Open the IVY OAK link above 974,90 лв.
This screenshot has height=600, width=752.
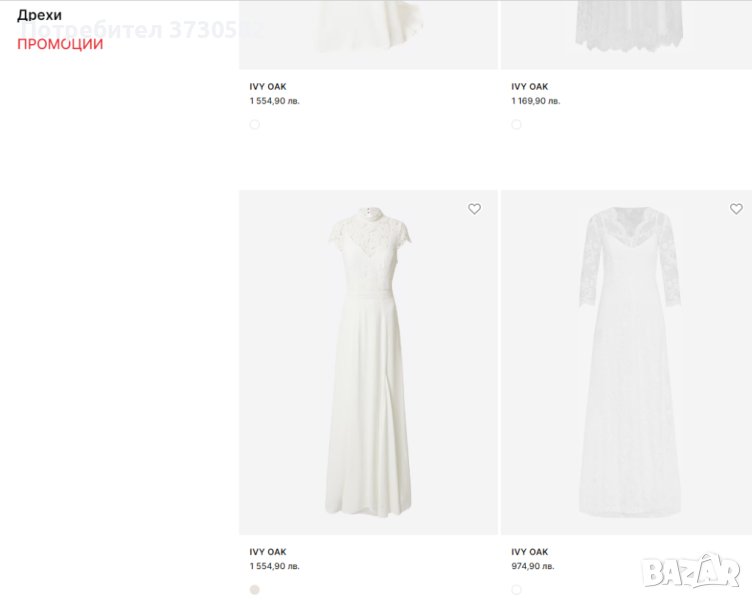[530, 552]
